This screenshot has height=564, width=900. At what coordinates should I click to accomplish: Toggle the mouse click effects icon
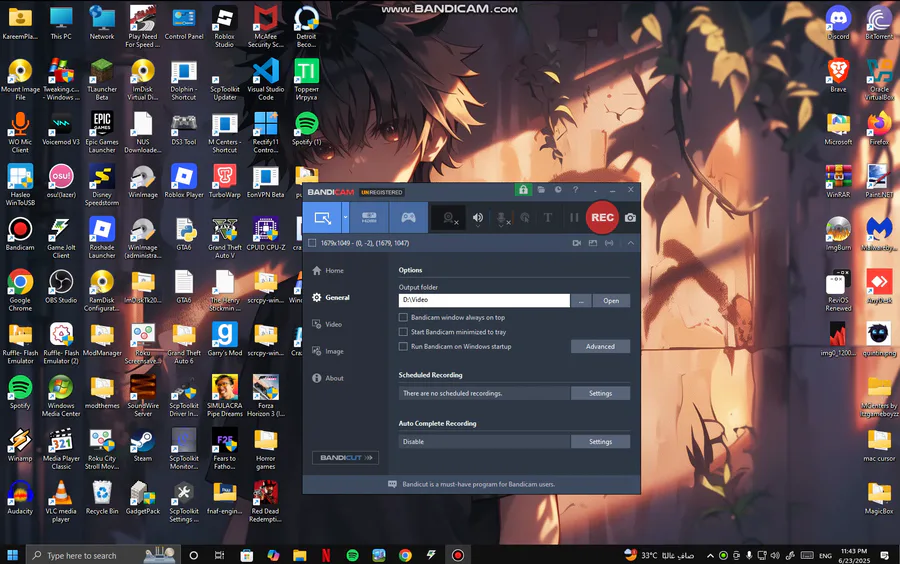coord(525,217)
